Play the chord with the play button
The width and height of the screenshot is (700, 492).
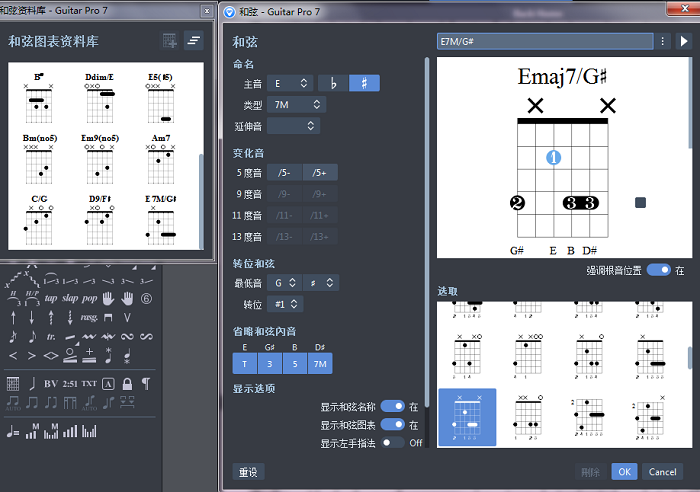[x=684, y=41]
